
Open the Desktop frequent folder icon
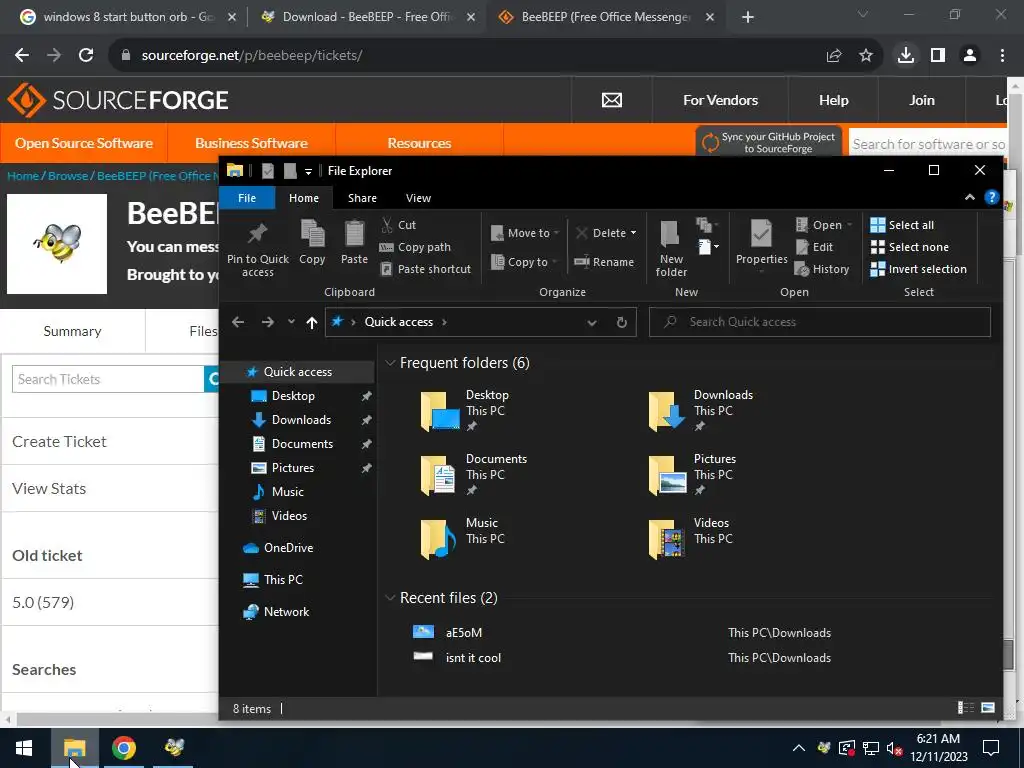click(x=440, y=411)
